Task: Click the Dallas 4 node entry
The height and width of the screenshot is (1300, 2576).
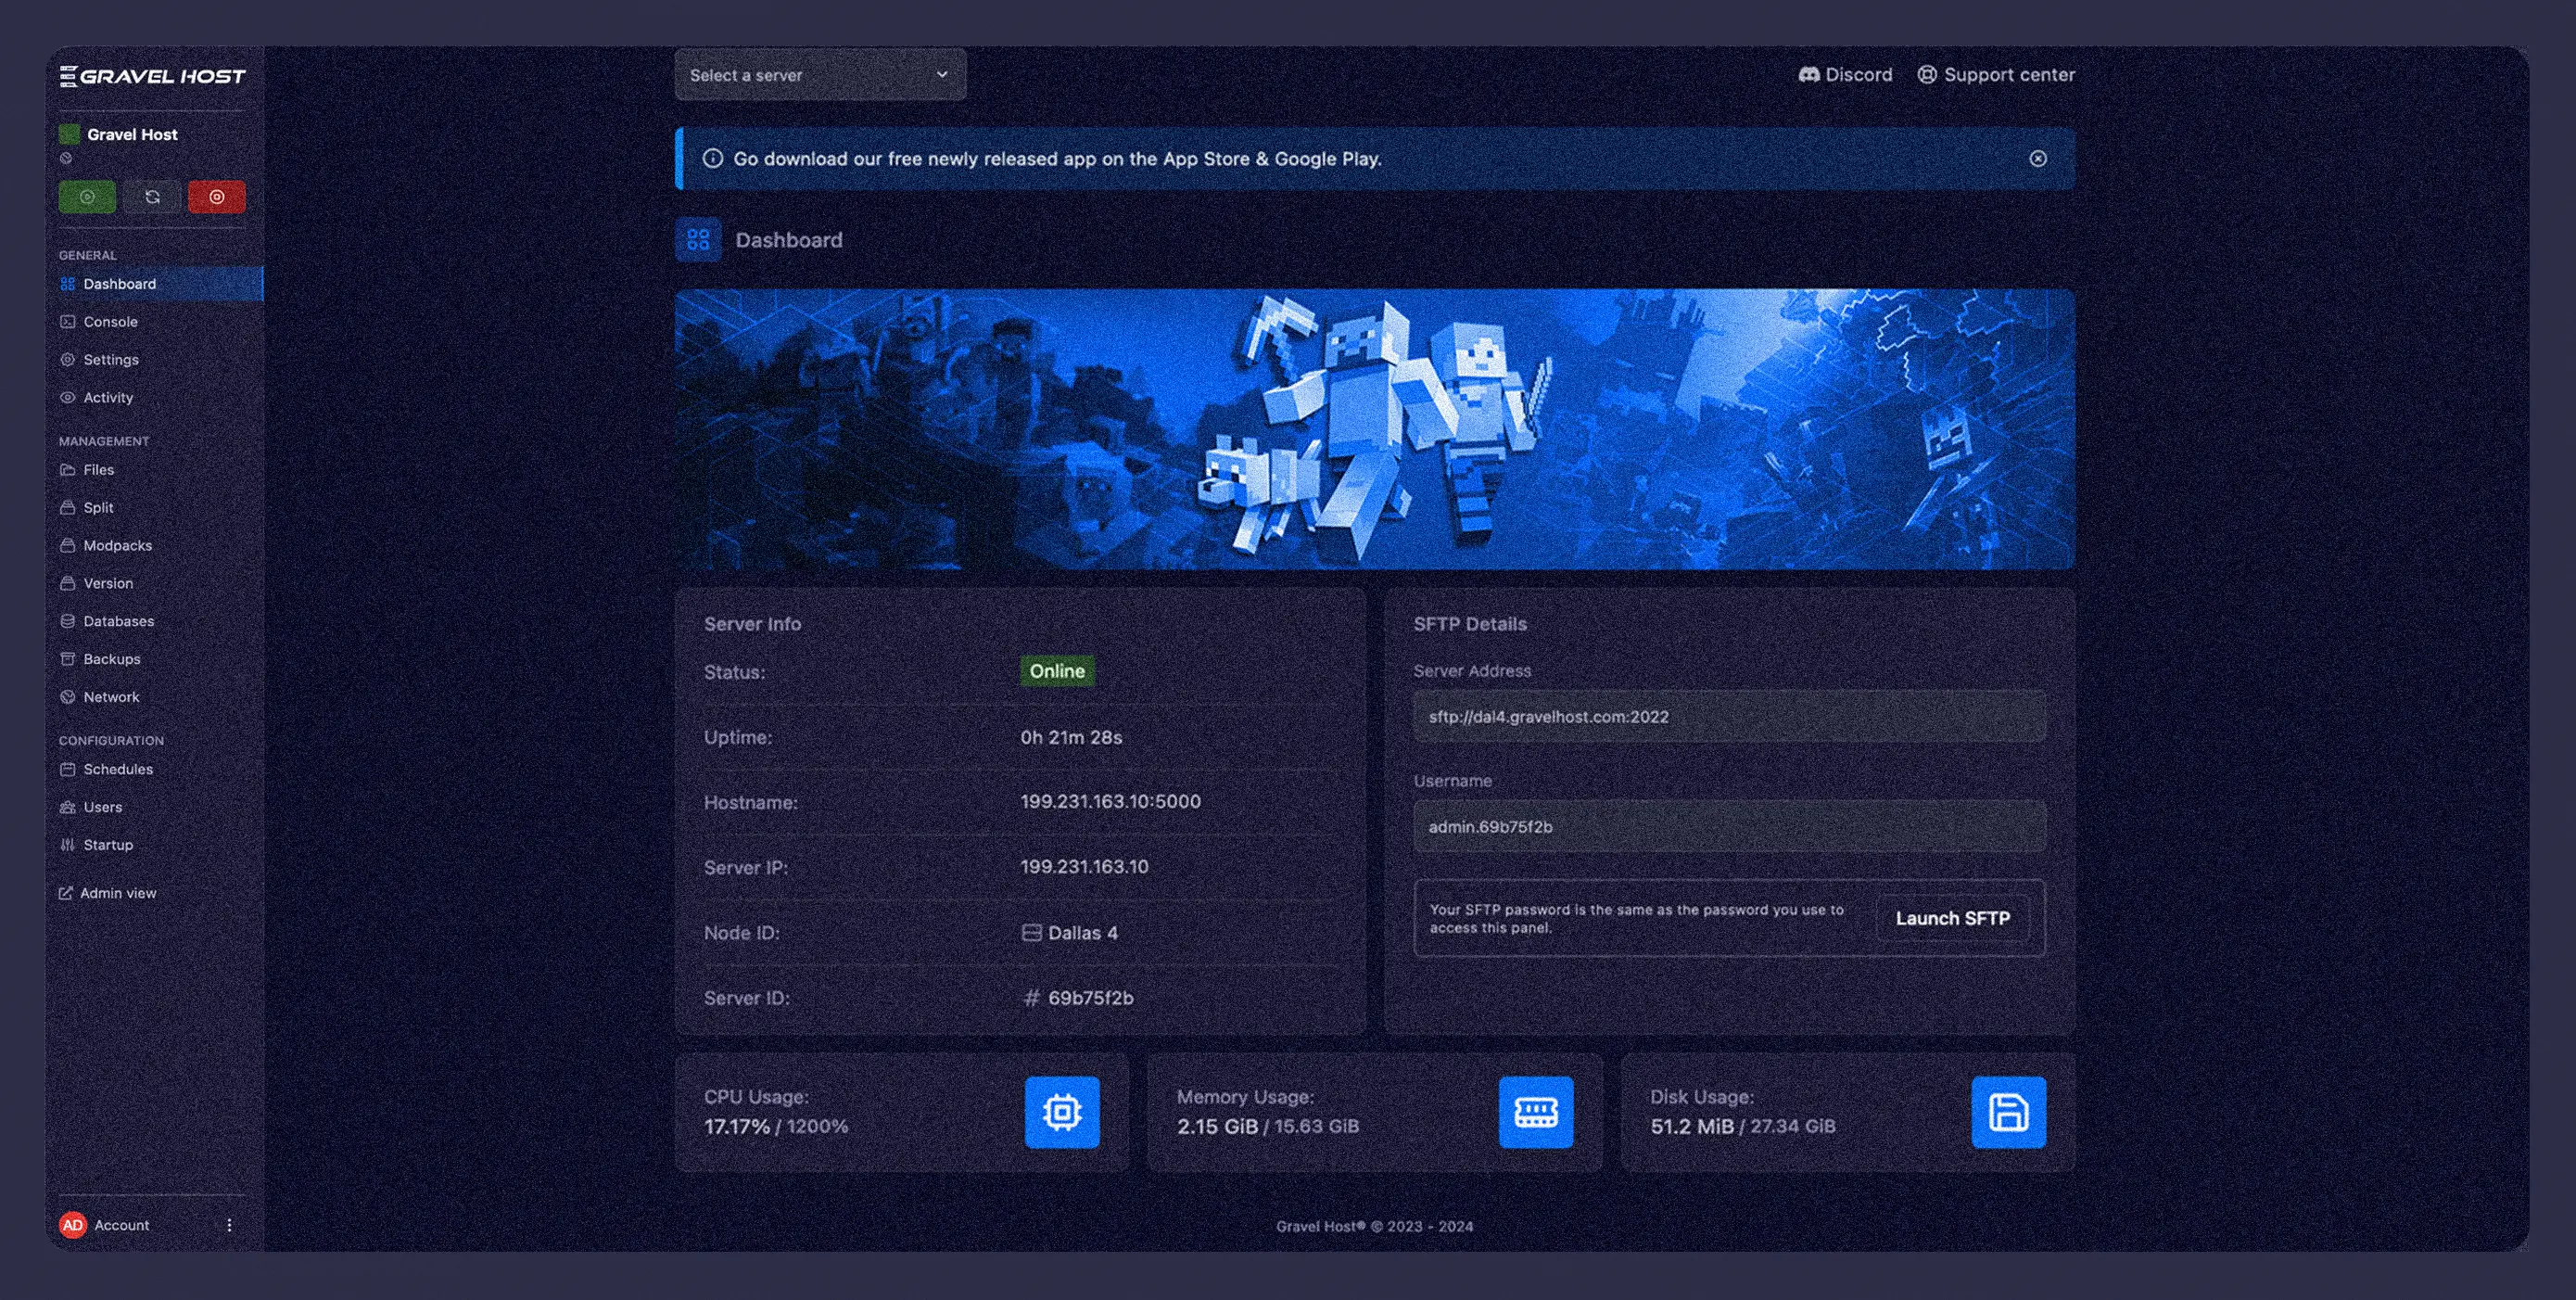Action: coord(1070,933)
